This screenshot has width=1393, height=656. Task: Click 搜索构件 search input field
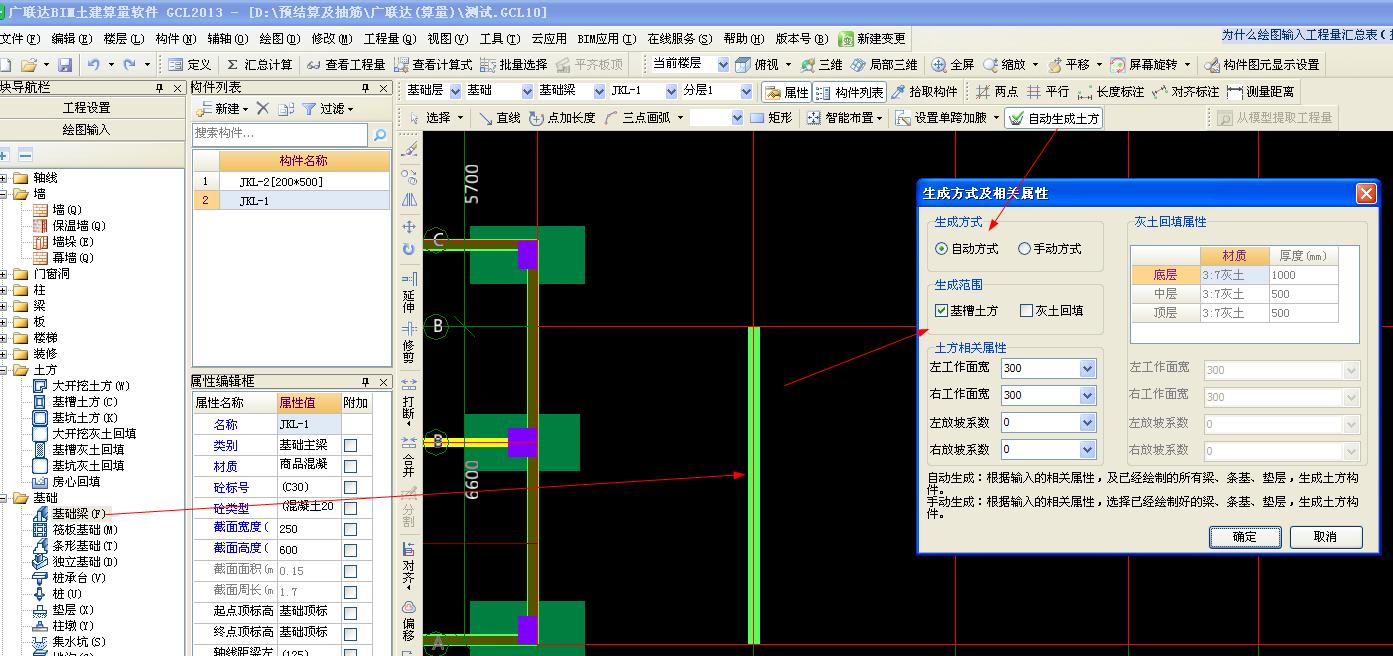280,134
